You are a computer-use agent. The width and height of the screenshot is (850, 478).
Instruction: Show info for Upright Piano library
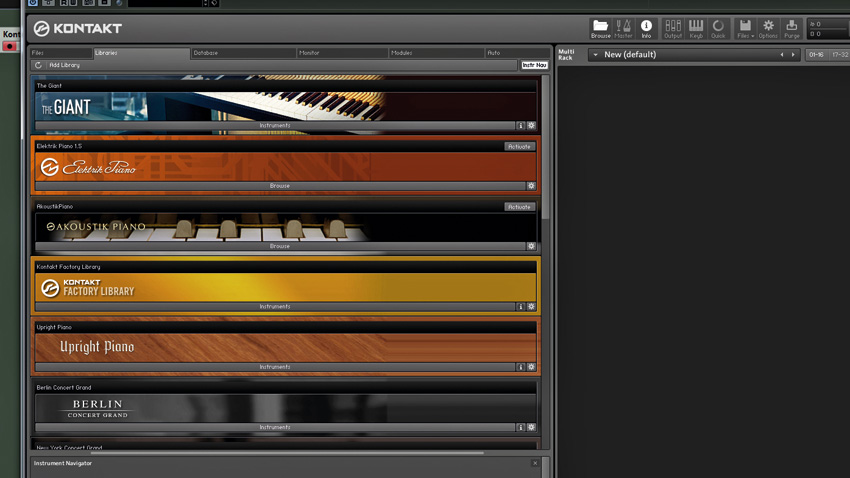pyautogui.click(x=520, y=367)
